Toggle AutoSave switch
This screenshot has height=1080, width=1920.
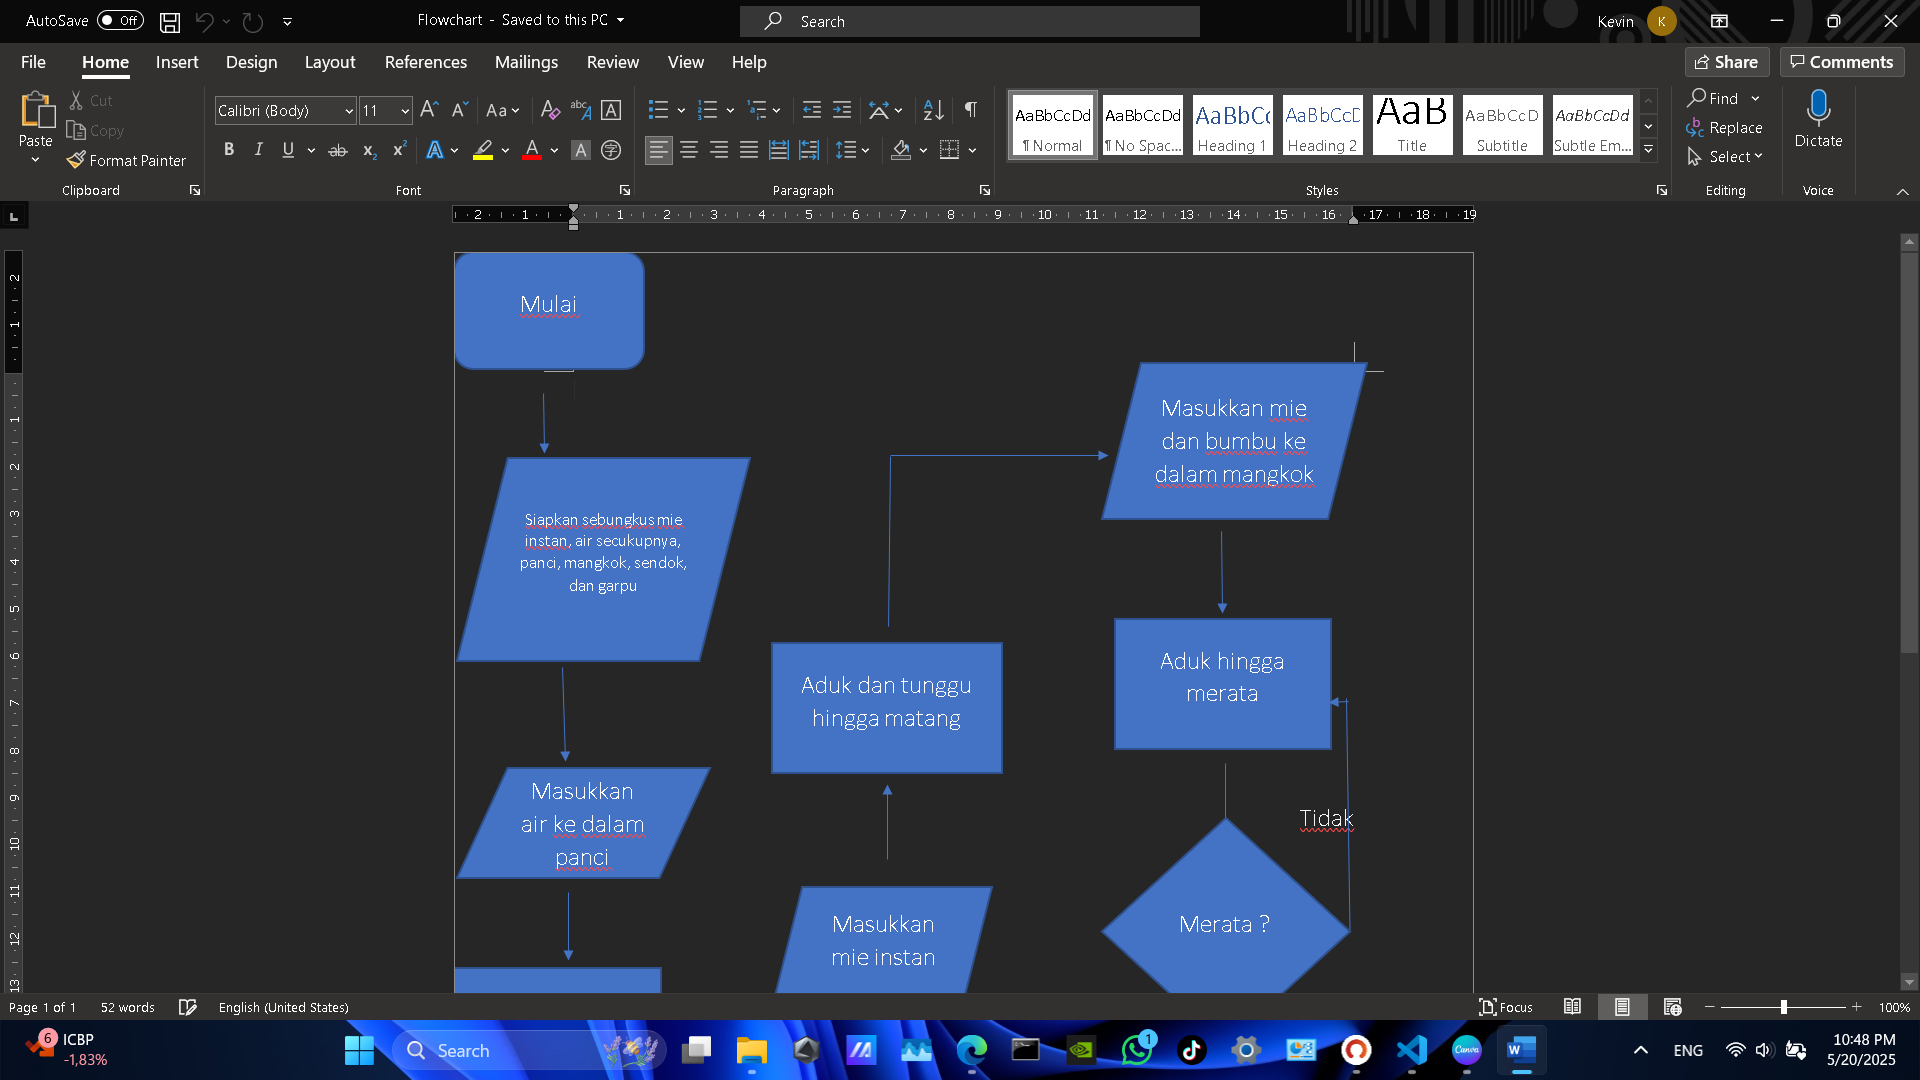pos(120,21)
